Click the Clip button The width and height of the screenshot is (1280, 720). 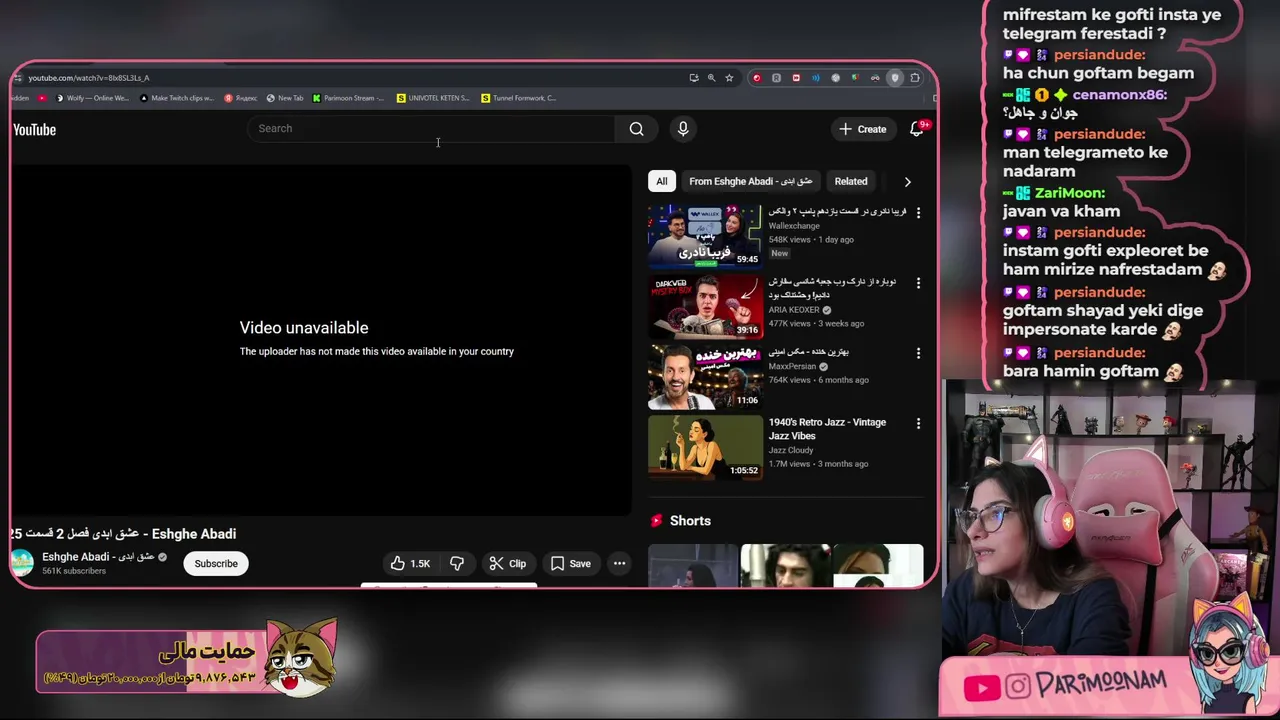tap(508, 564)
